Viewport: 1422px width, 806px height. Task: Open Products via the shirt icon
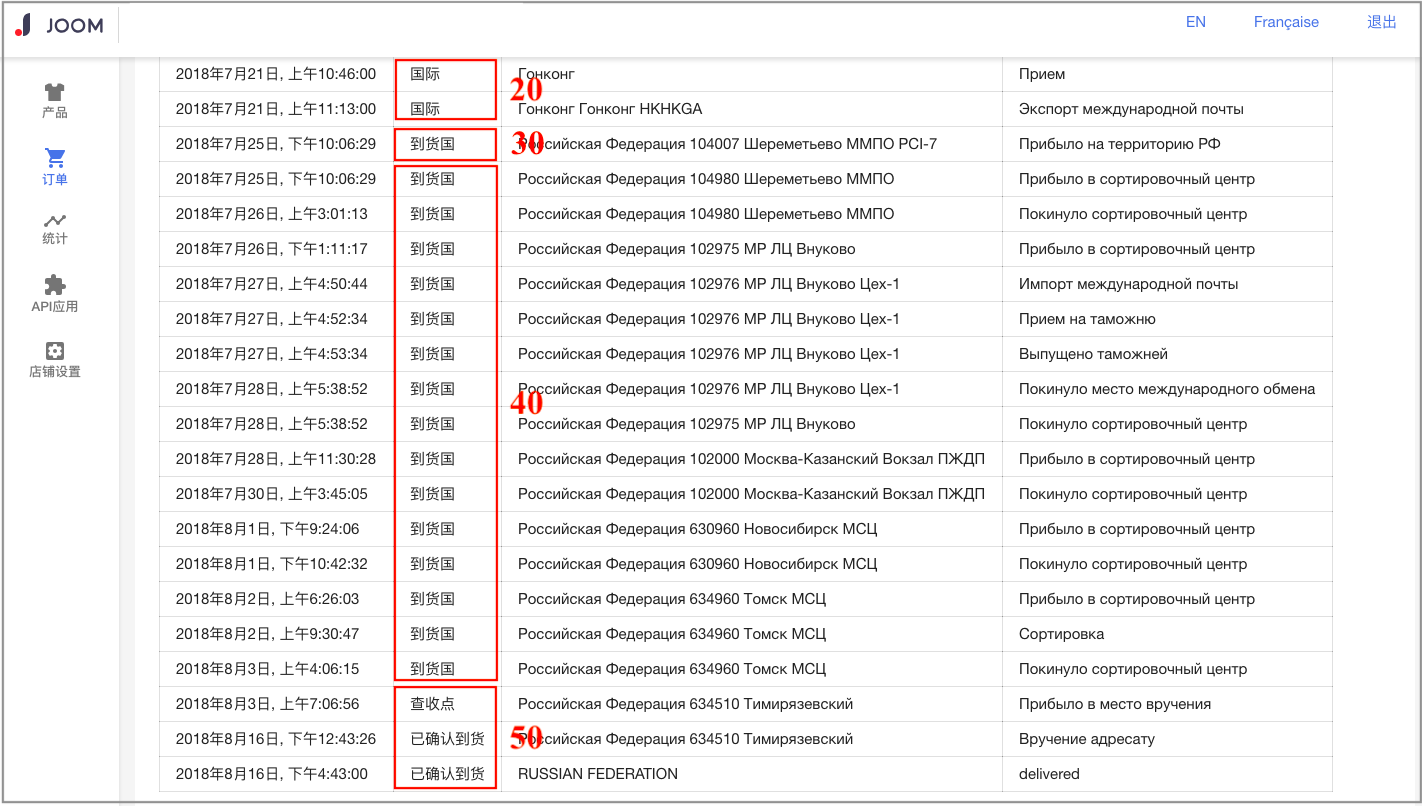(55, 93)
